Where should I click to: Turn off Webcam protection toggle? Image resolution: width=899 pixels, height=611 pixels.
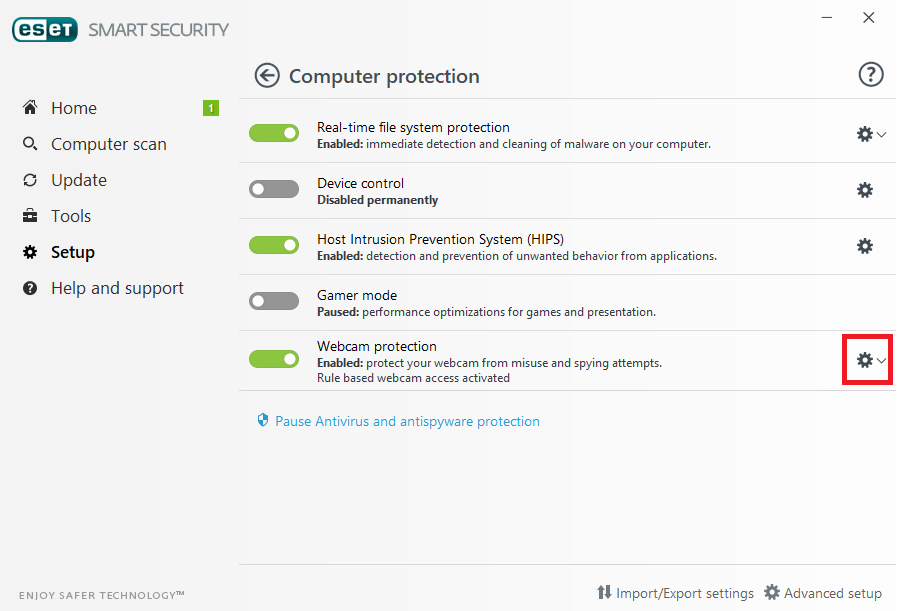[x=274, y=359]
